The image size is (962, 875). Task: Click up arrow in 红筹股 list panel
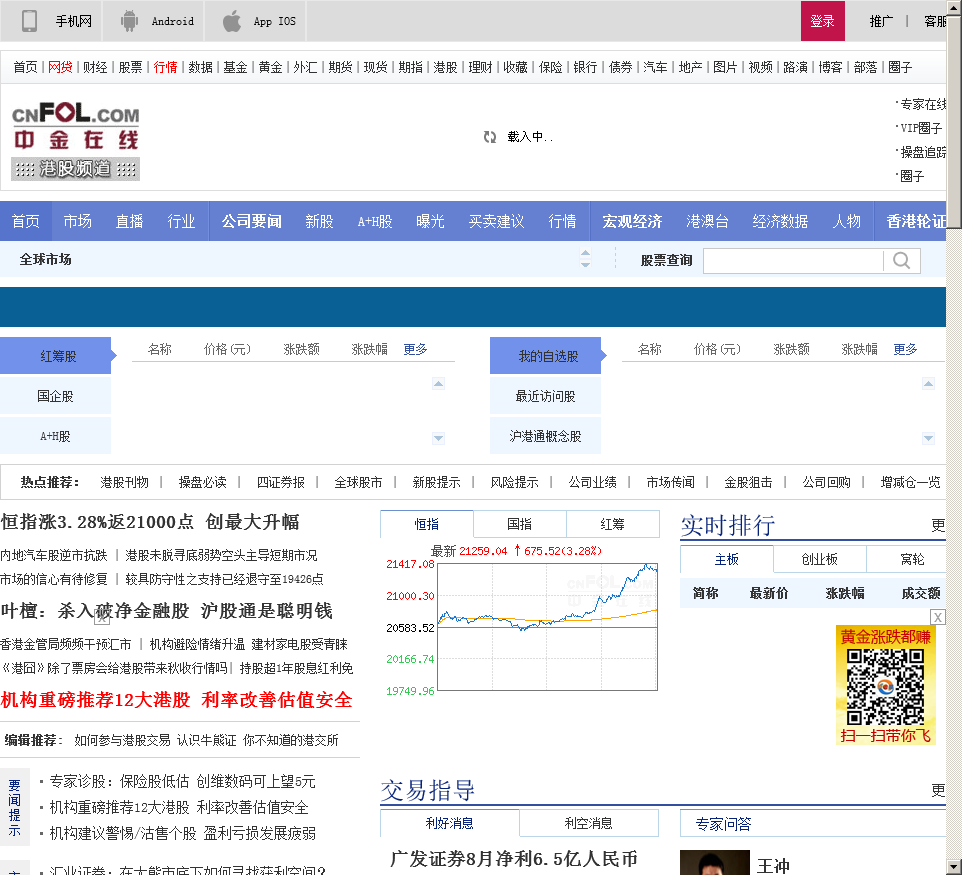(438, 384)
